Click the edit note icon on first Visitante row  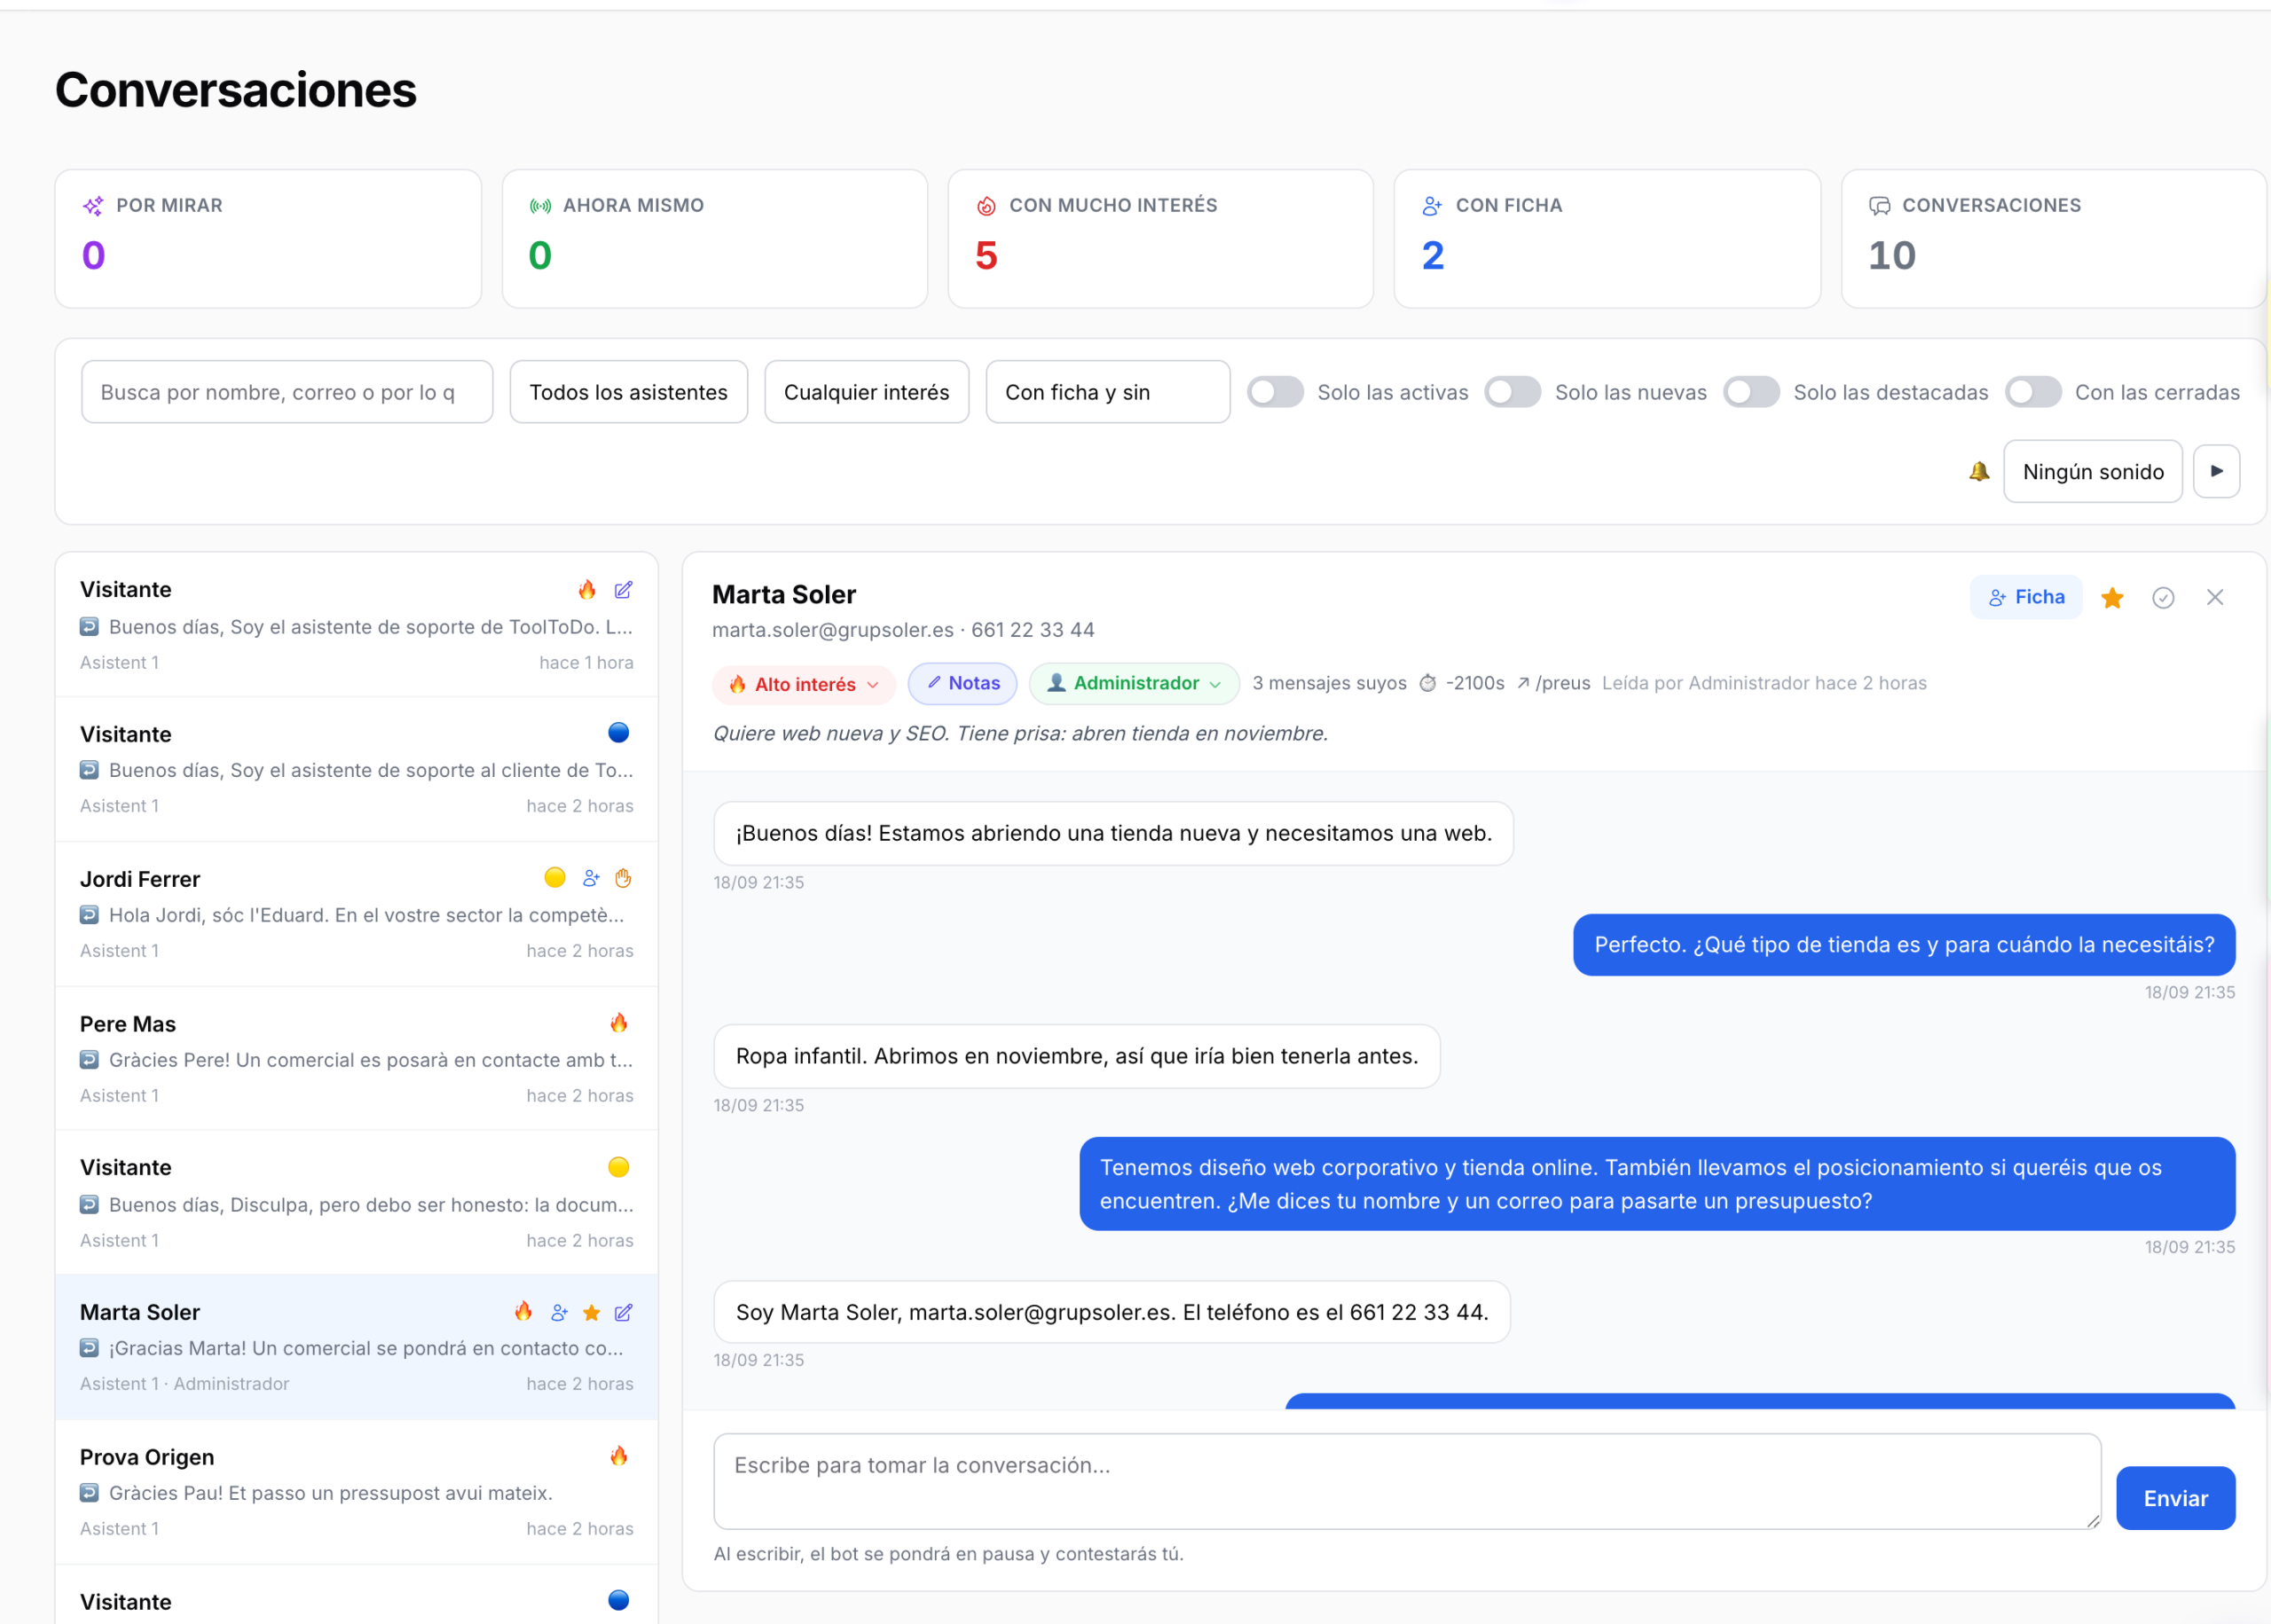point(623,590)
